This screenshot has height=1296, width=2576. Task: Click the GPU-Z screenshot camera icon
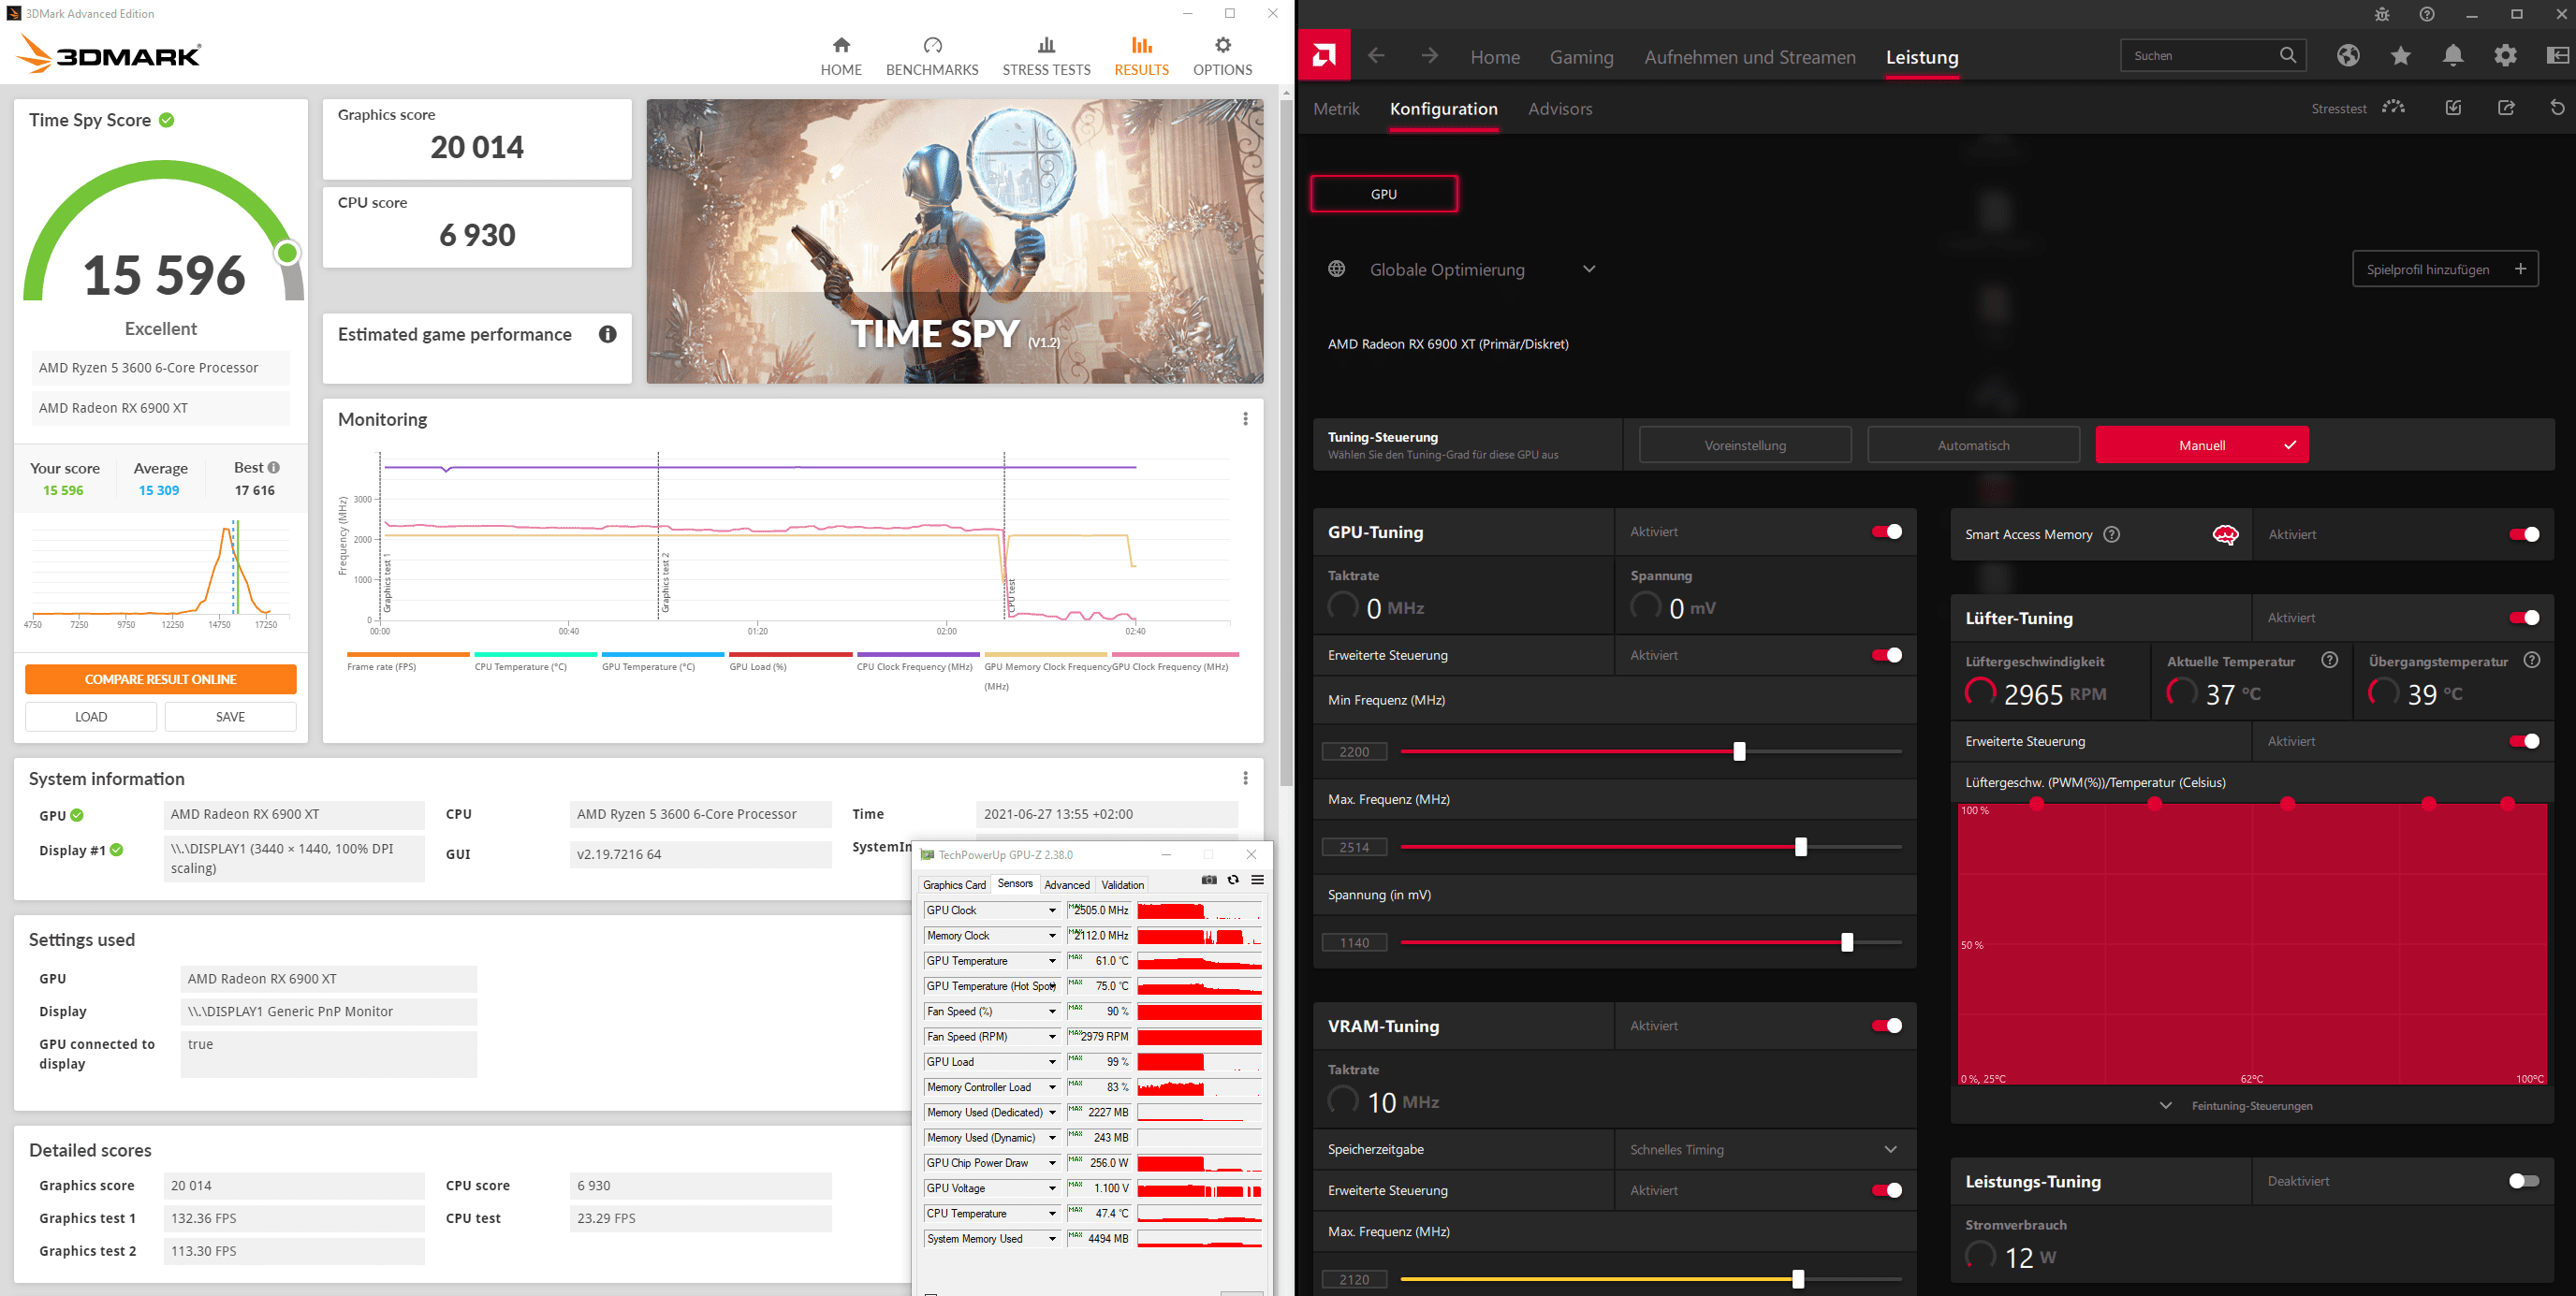tap(1209, 880)
